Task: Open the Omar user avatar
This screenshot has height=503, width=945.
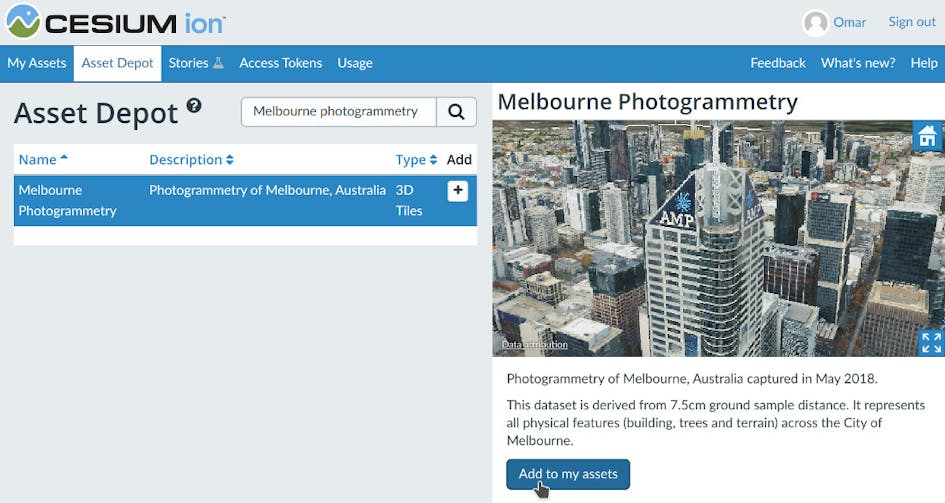Action: coord(816,23)
